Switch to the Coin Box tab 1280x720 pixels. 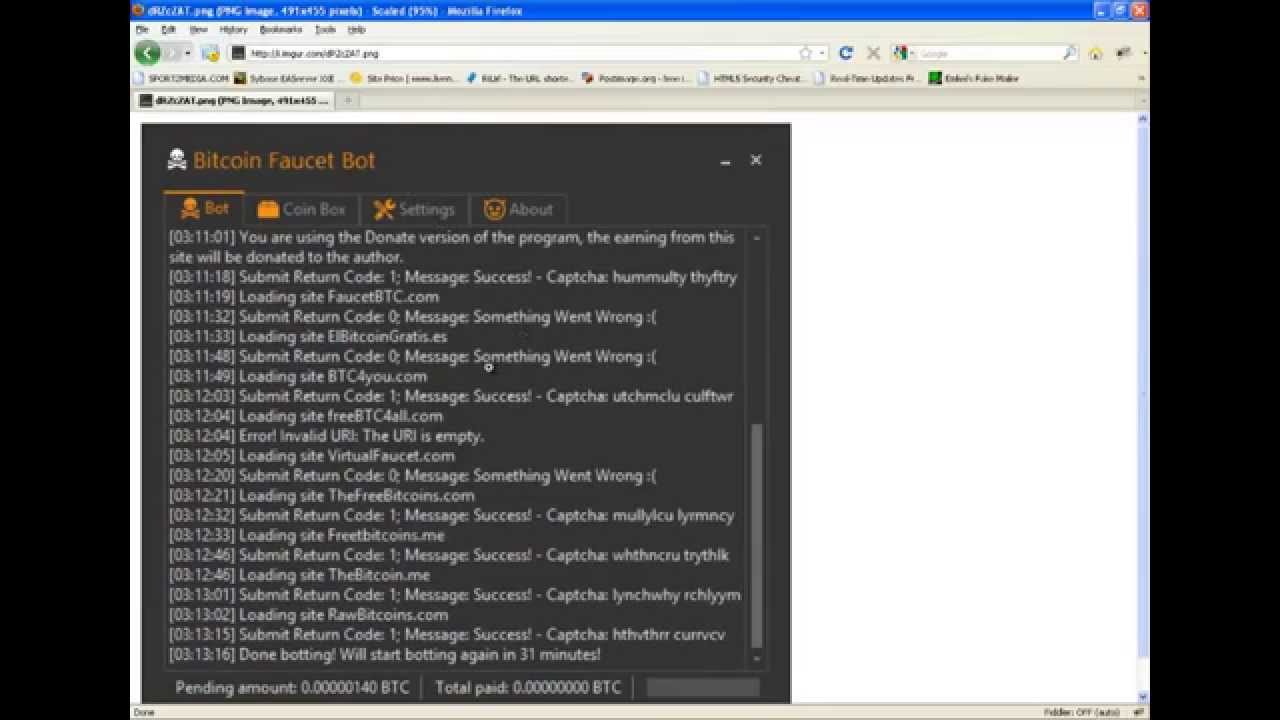tap(301, 209)
